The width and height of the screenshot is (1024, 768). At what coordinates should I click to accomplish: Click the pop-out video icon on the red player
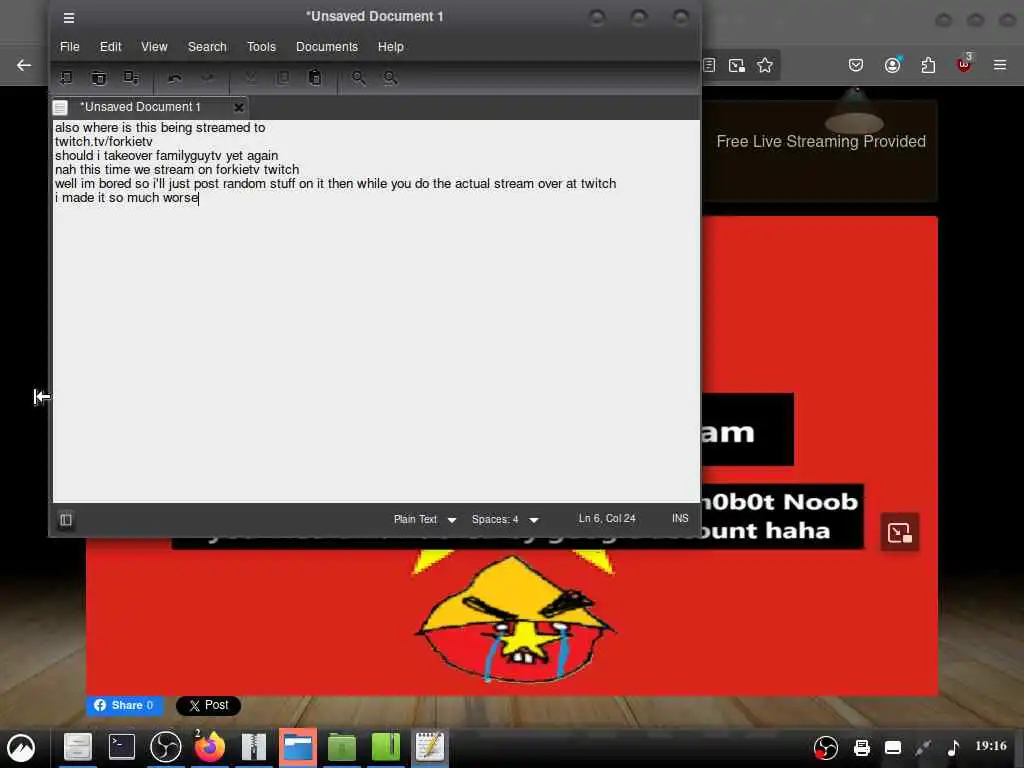(899, 532)
